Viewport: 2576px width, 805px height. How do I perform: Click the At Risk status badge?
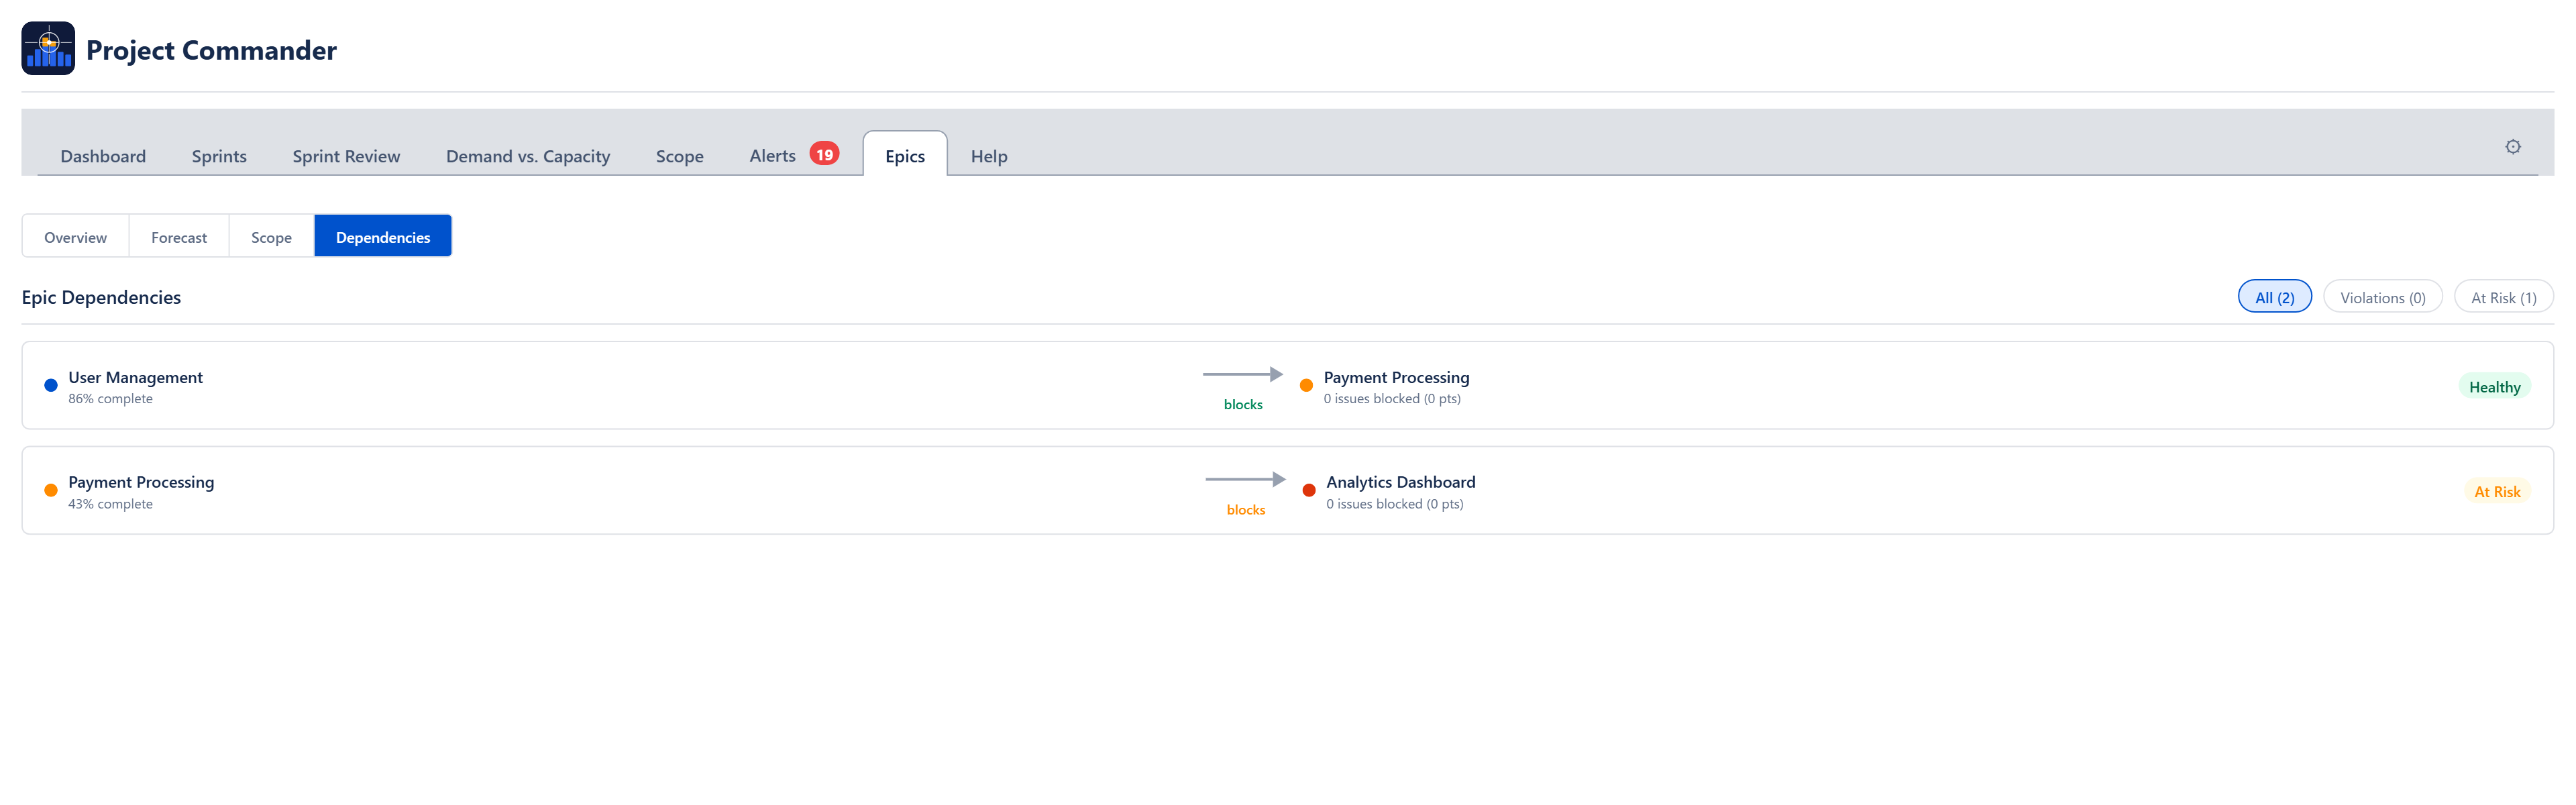tap(2498, 491)
